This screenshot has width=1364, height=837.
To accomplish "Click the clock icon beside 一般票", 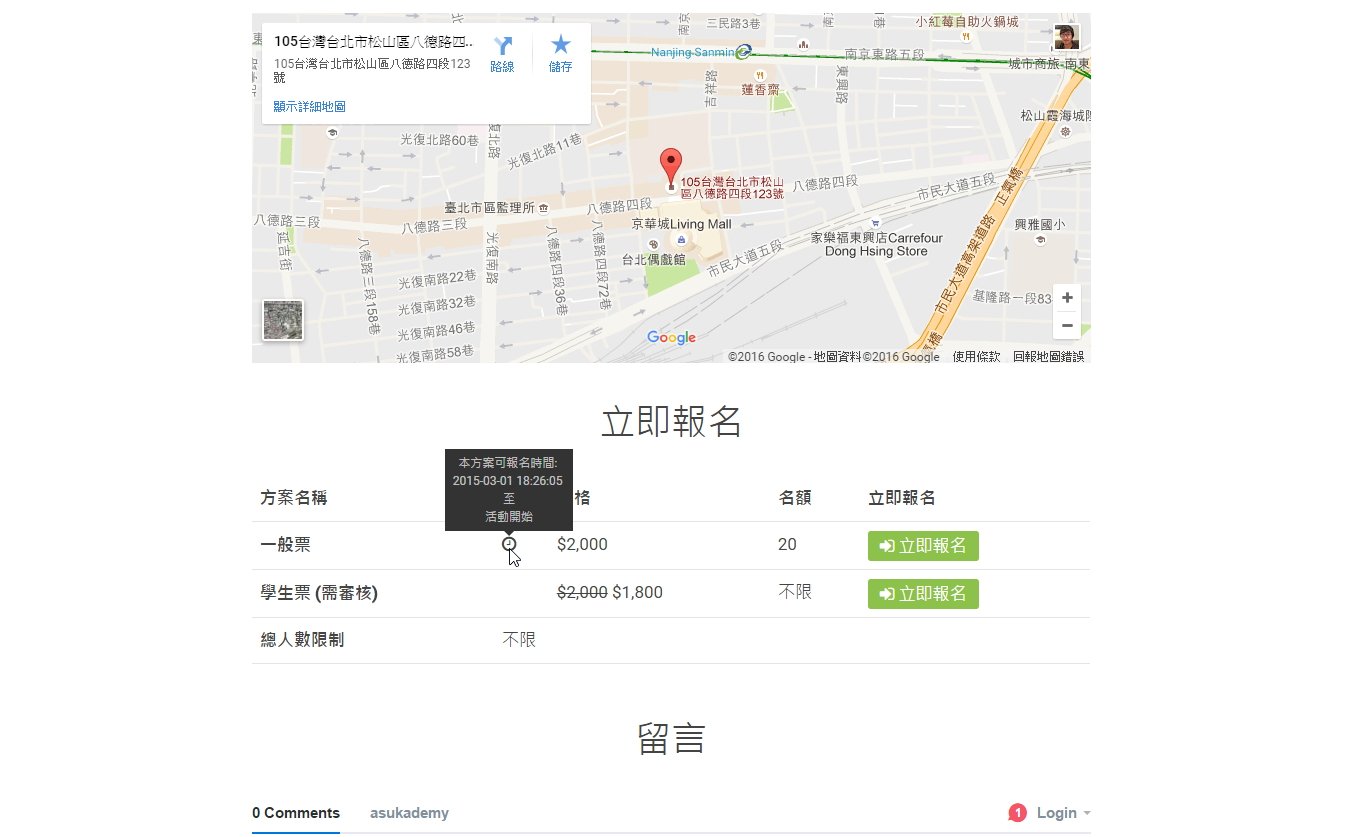I will [x=510, y=544].
